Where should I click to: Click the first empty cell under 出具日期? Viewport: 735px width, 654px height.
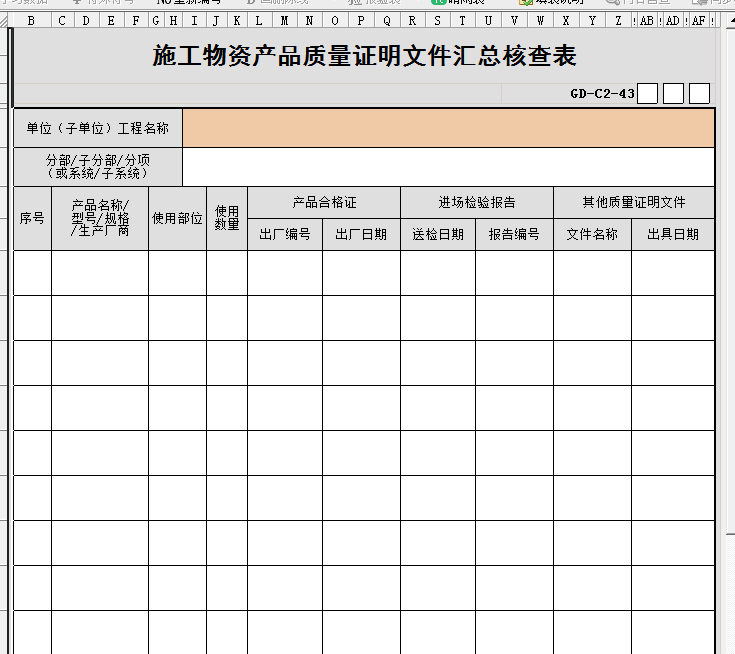coord(673,273)
